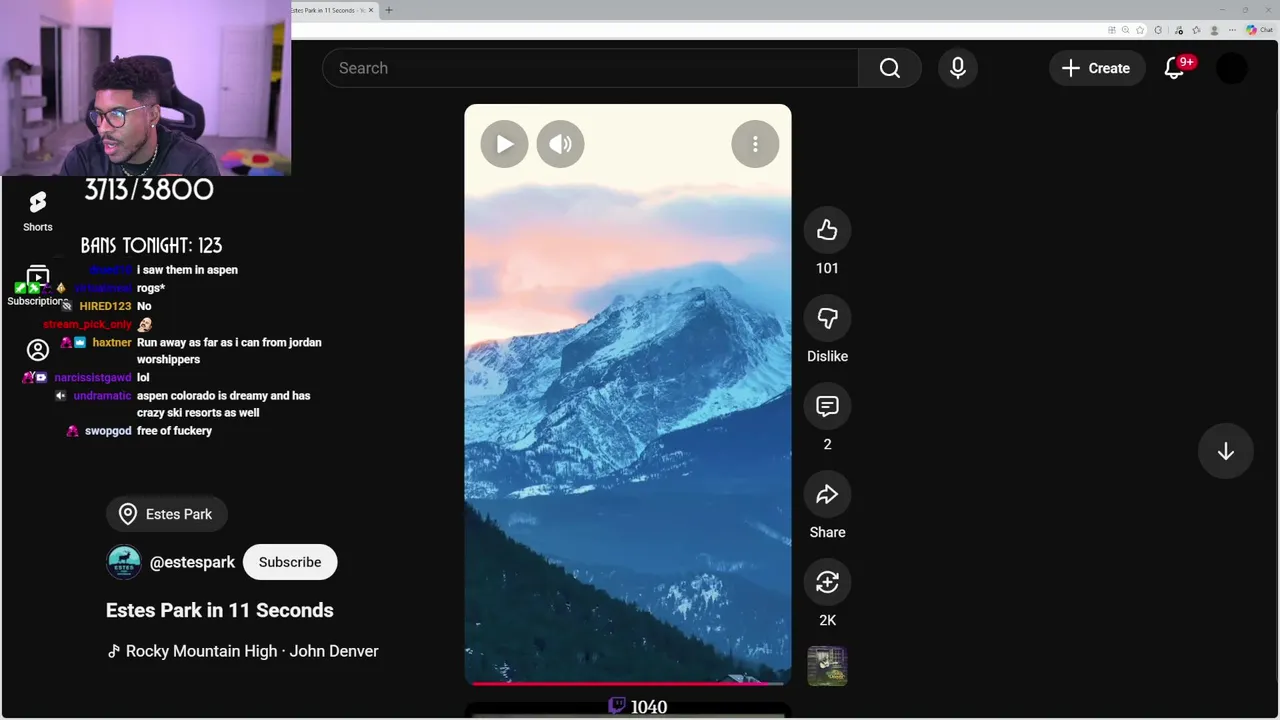Click the YouTube search field
Image resolution: width=1280 pixels, height=720 pixels.
point(590,68)
